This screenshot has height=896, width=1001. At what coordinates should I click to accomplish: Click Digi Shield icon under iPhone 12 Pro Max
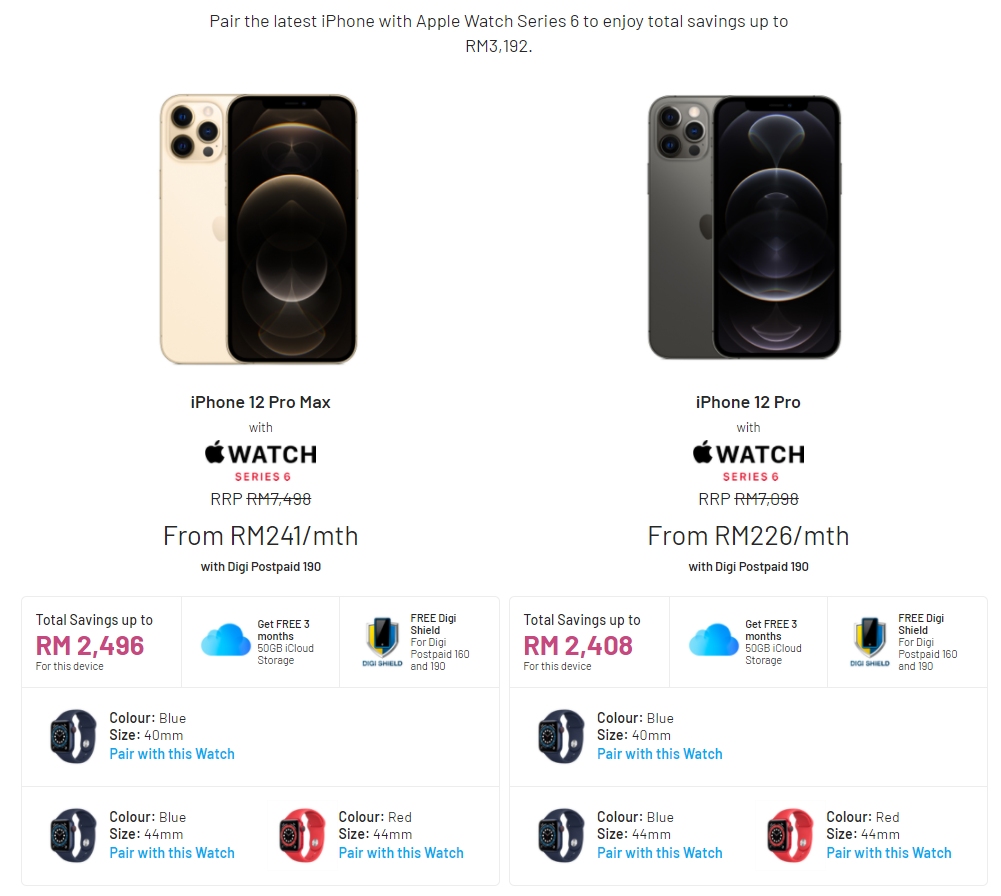381,642
